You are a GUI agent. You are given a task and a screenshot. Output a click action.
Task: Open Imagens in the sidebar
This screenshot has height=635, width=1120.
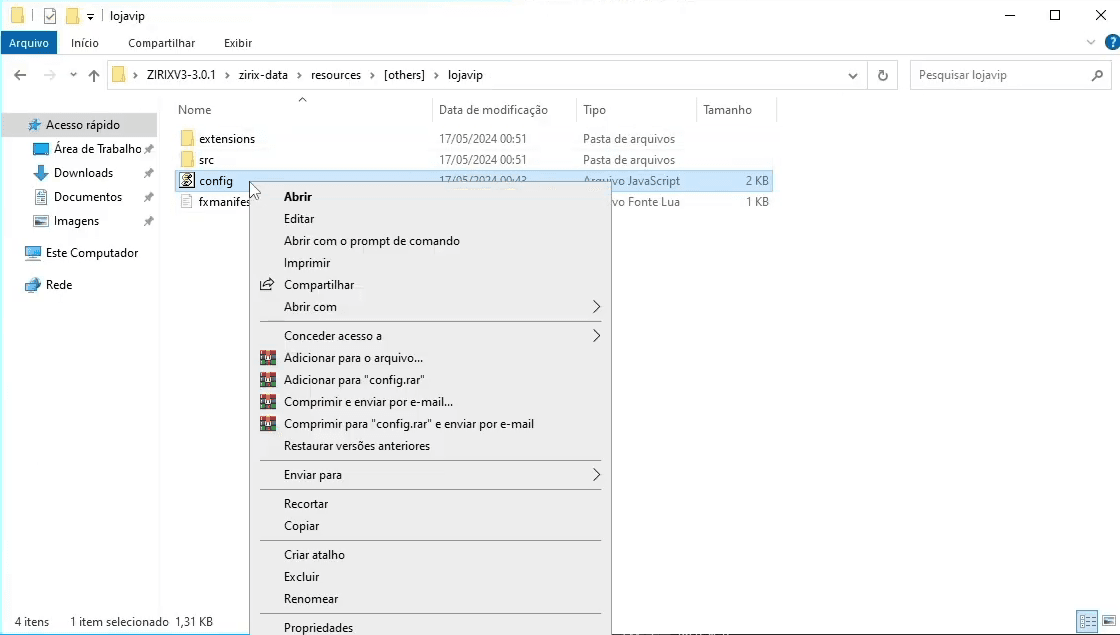point(76,221)
